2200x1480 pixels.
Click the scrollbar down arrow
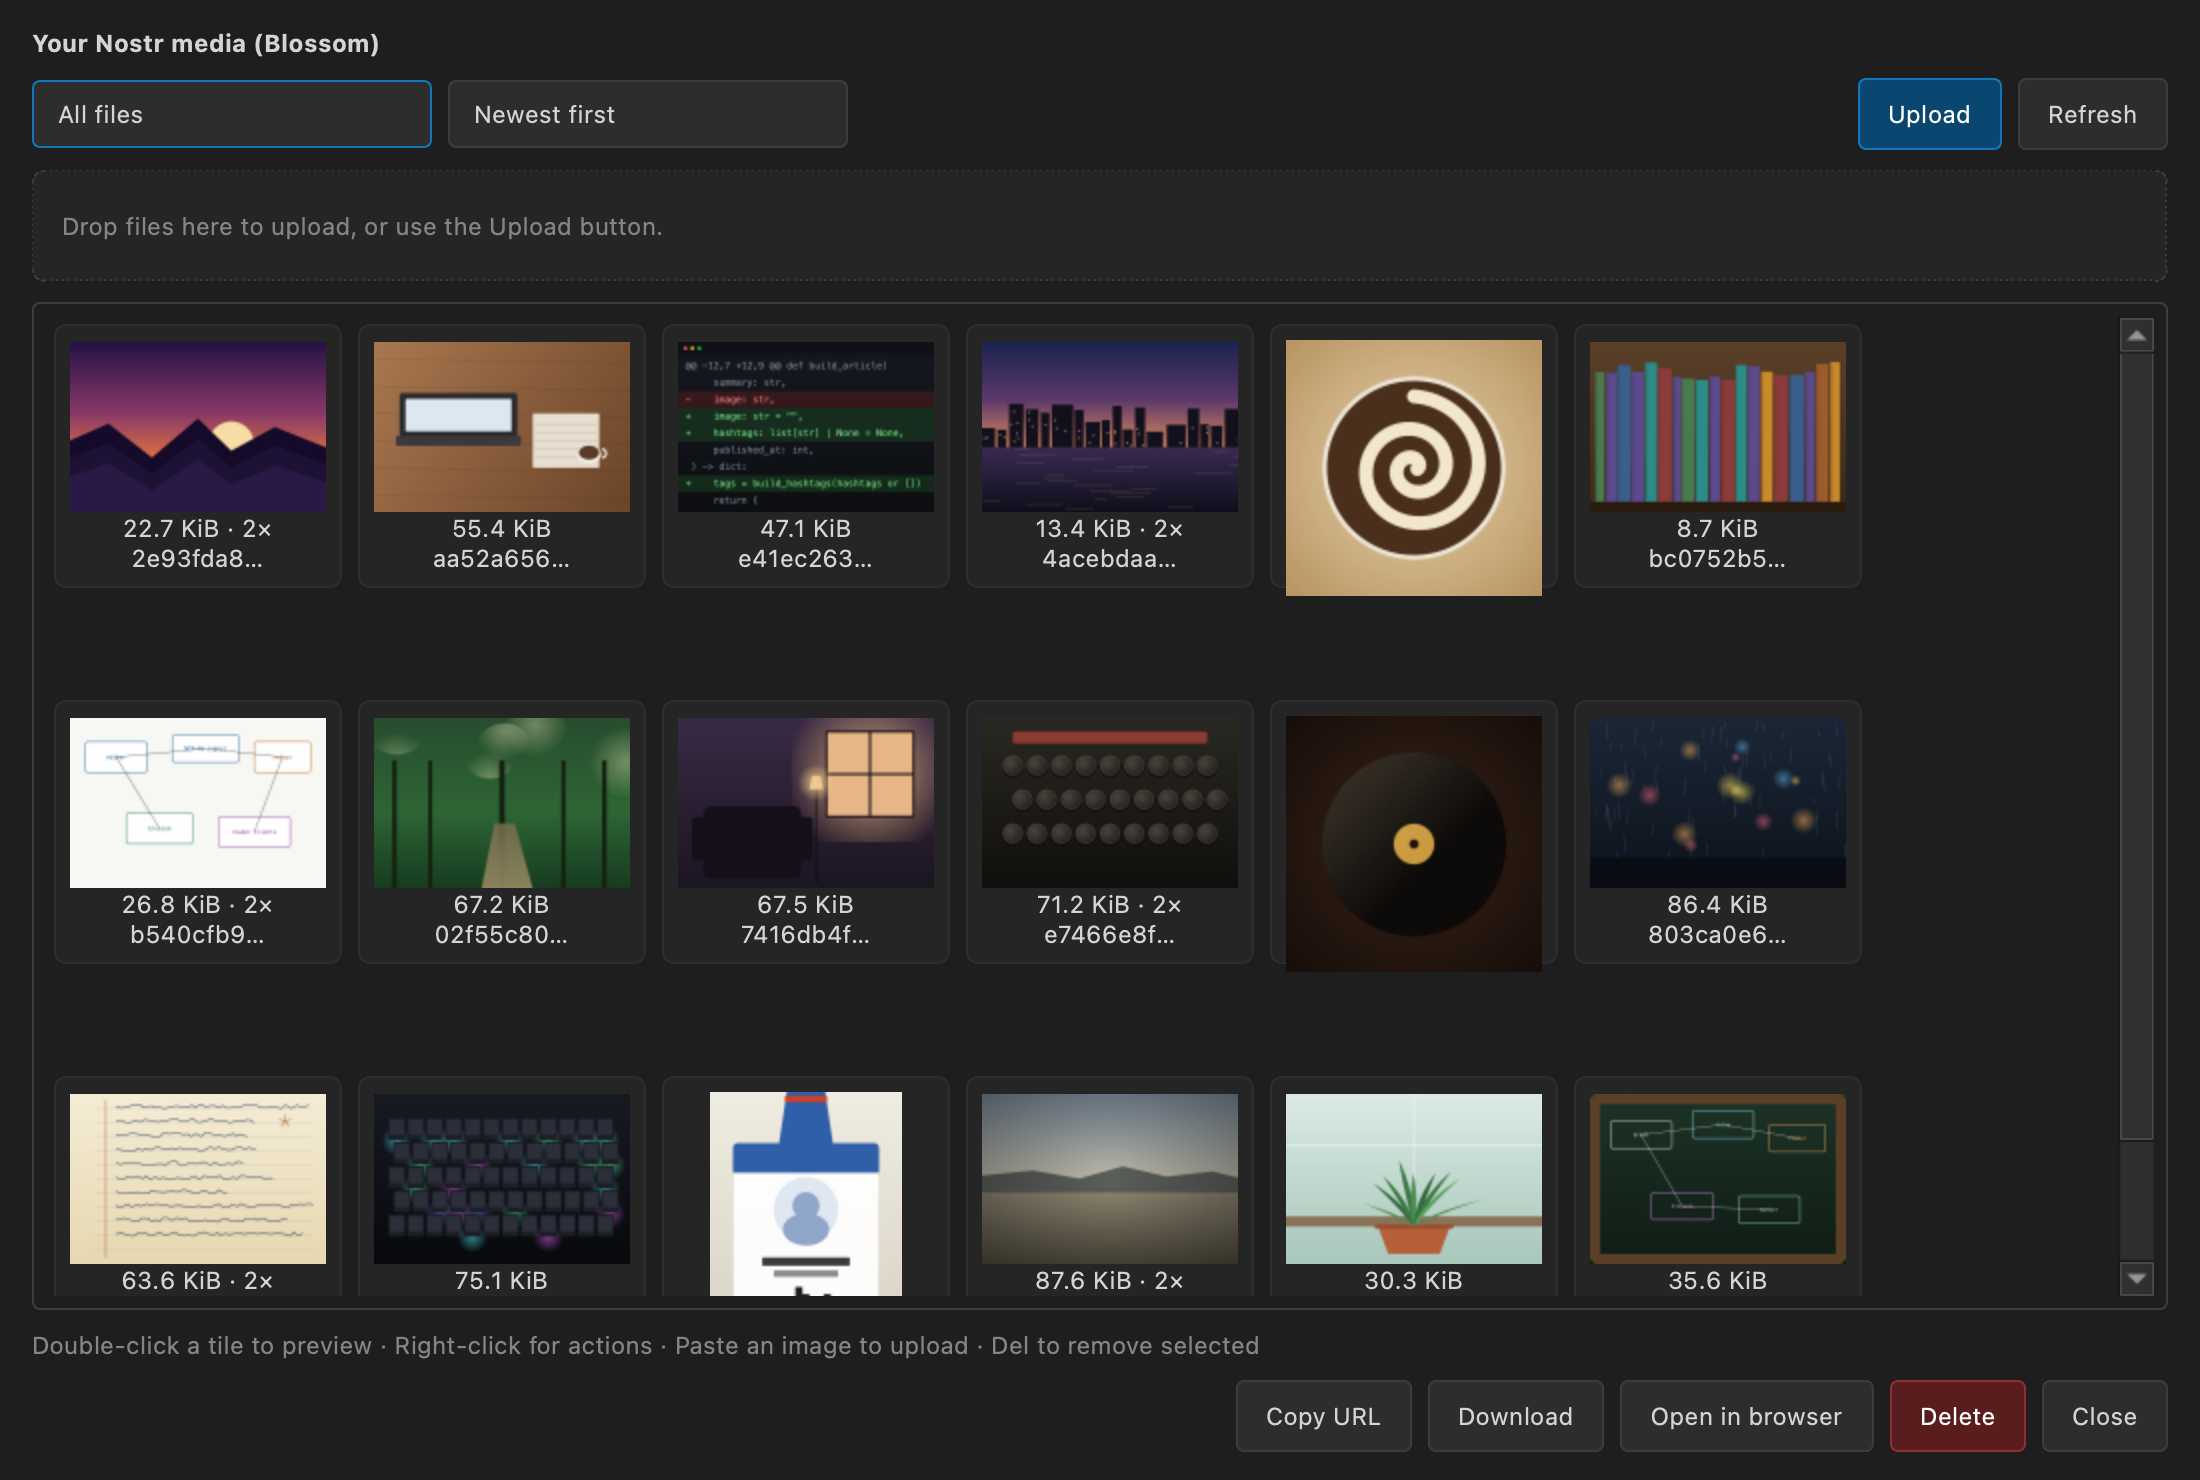coord(2137,1278)
